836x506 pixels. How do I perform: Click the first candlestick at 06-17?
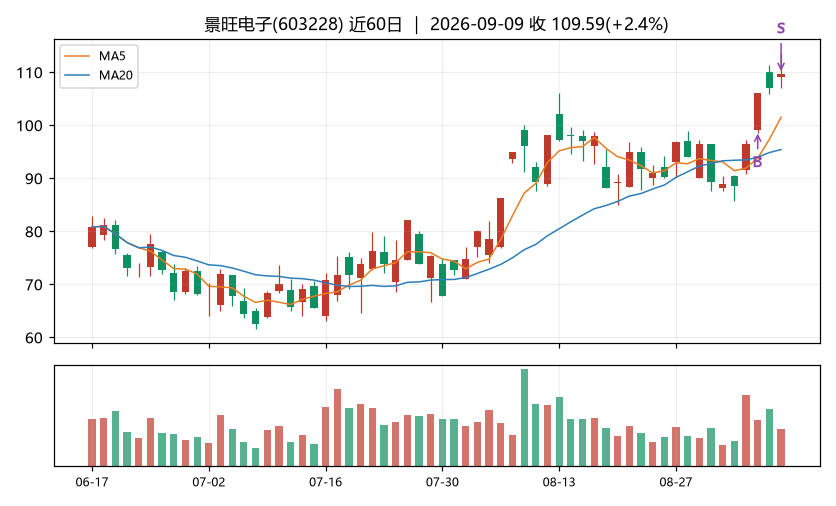[x=92, y=236]
